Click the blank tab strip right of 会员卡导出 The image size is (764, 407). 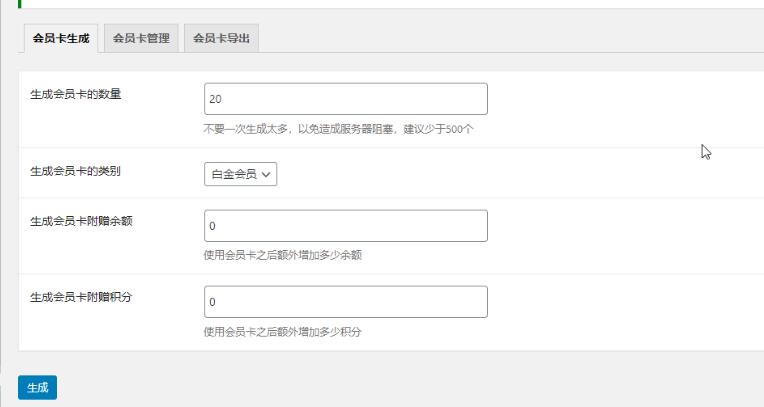(x=512, y=38)
